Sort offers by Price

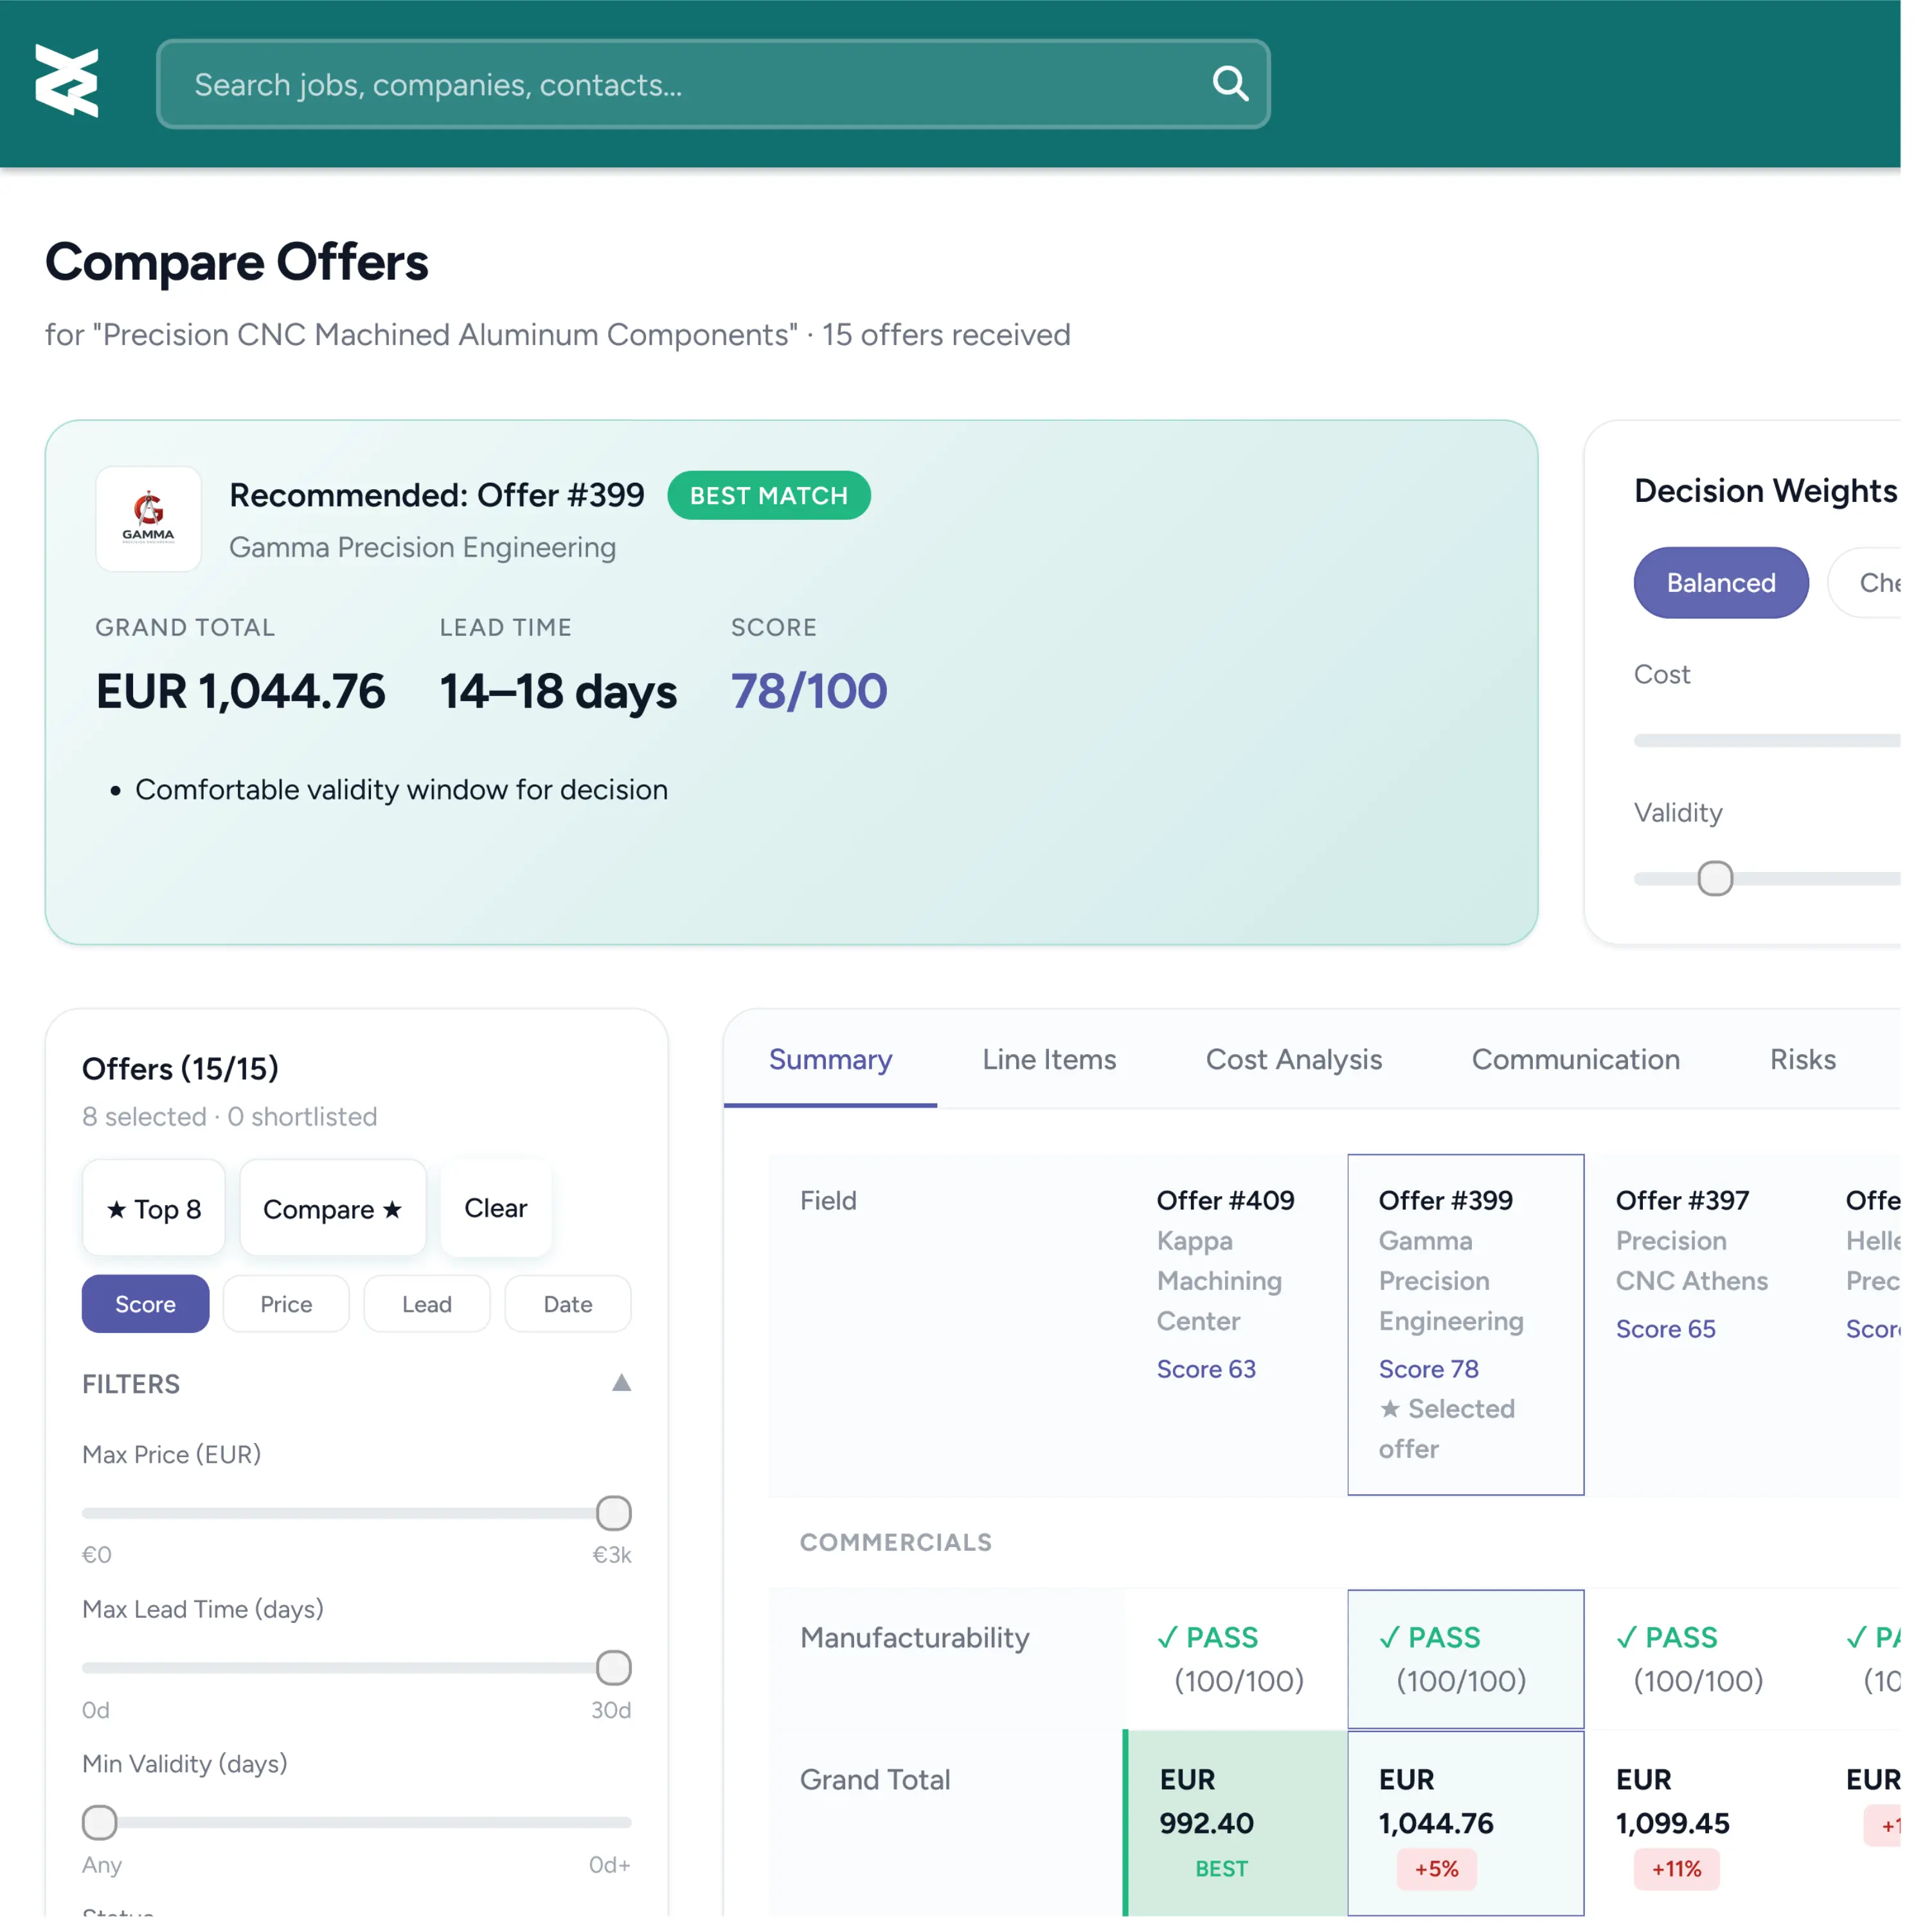pos(286,1304)
